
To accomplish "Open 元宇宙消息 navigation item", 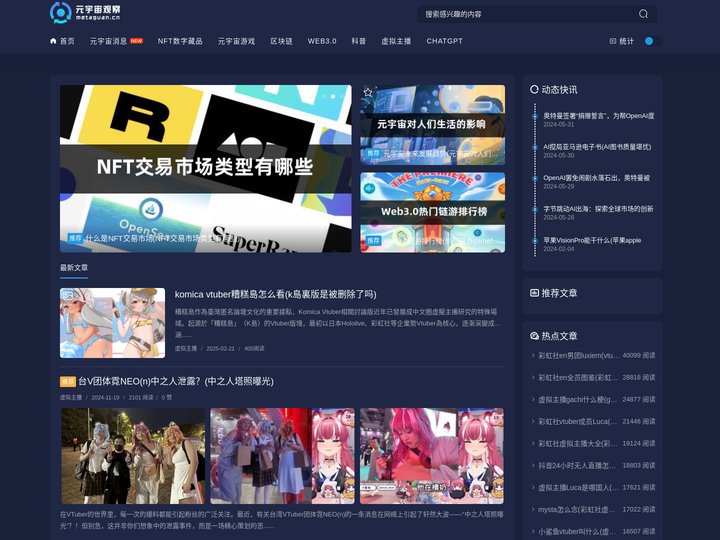I will [108, 41].
